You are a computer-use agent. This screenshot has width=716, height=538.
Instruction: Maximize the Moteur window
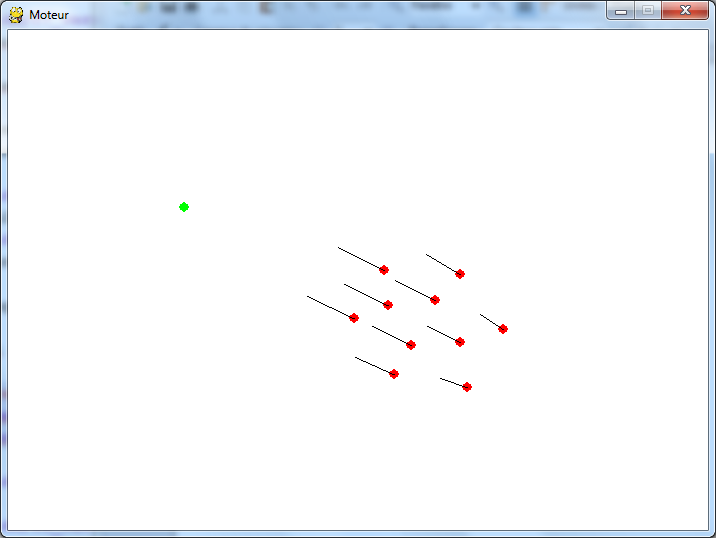tap(648, 11)
